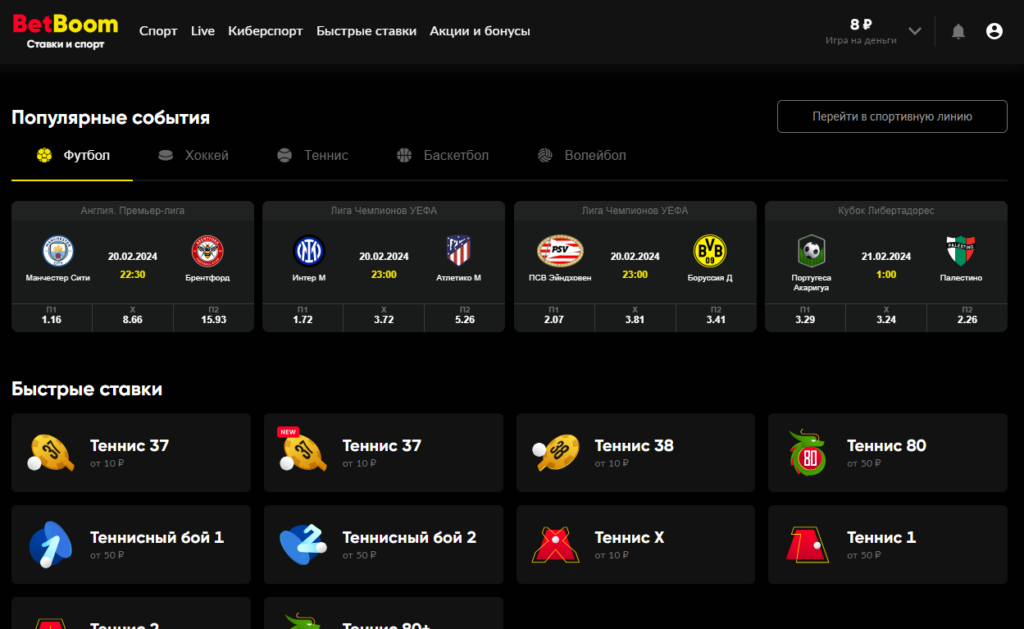Screen dimensions: 1024x629
Task: Open notifications bell icon
Action: [958, 31]
